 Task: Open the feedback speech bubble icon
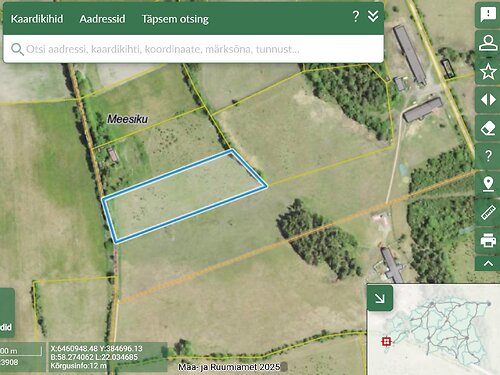(x=488, y=14)
